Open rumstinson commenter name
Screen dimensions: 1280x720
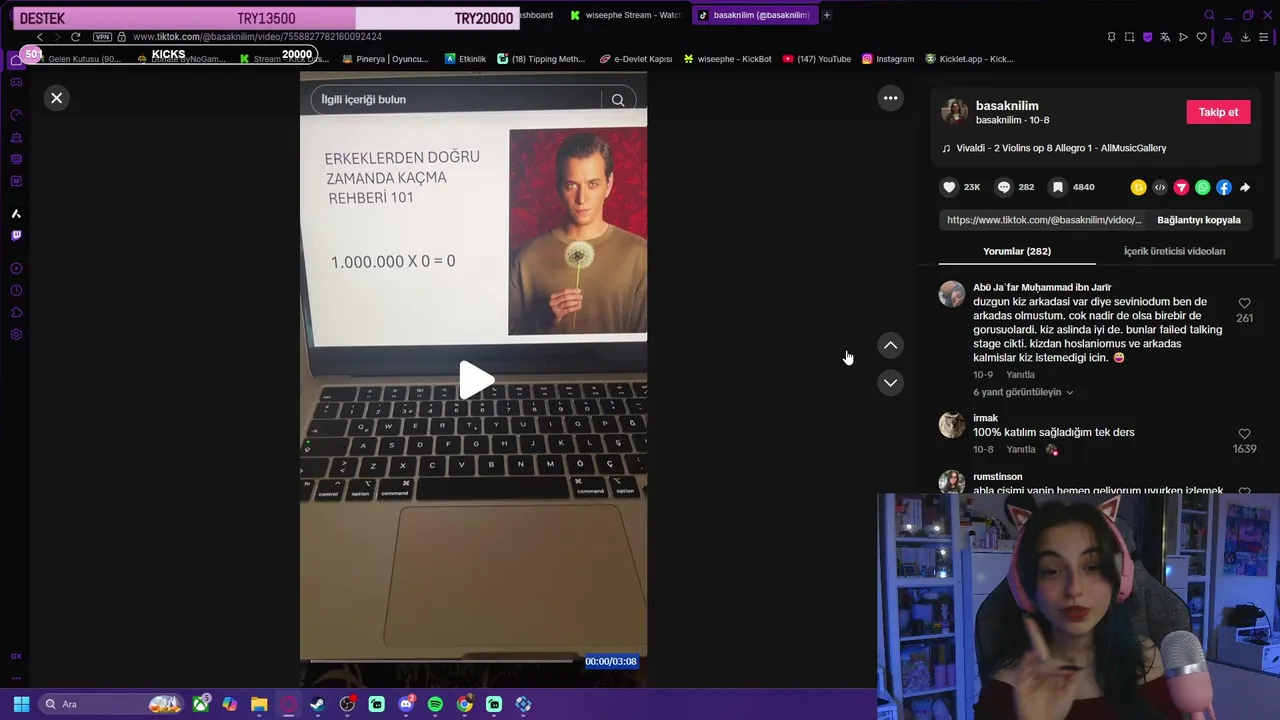coord(997,476)
